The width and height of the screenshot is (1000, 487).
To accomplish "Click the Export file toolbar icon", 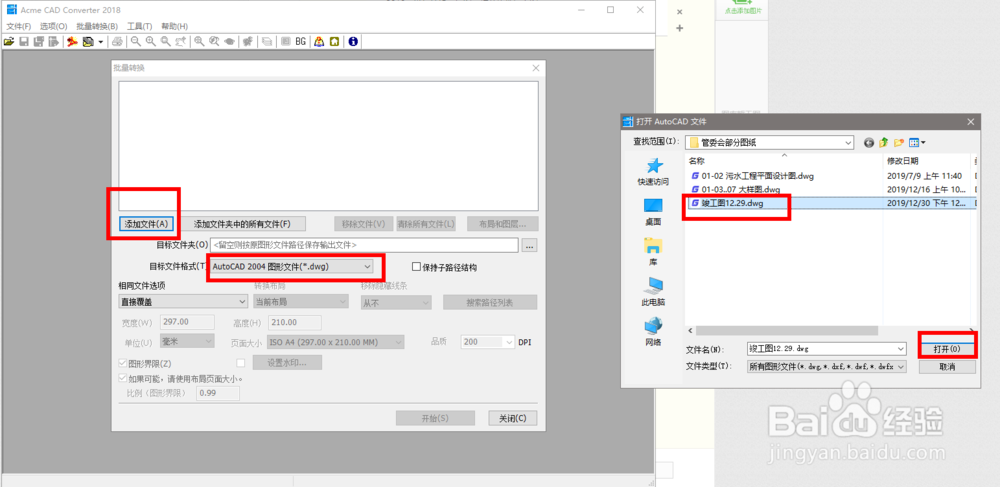I will pyautogui.click(x=54, y=41).
